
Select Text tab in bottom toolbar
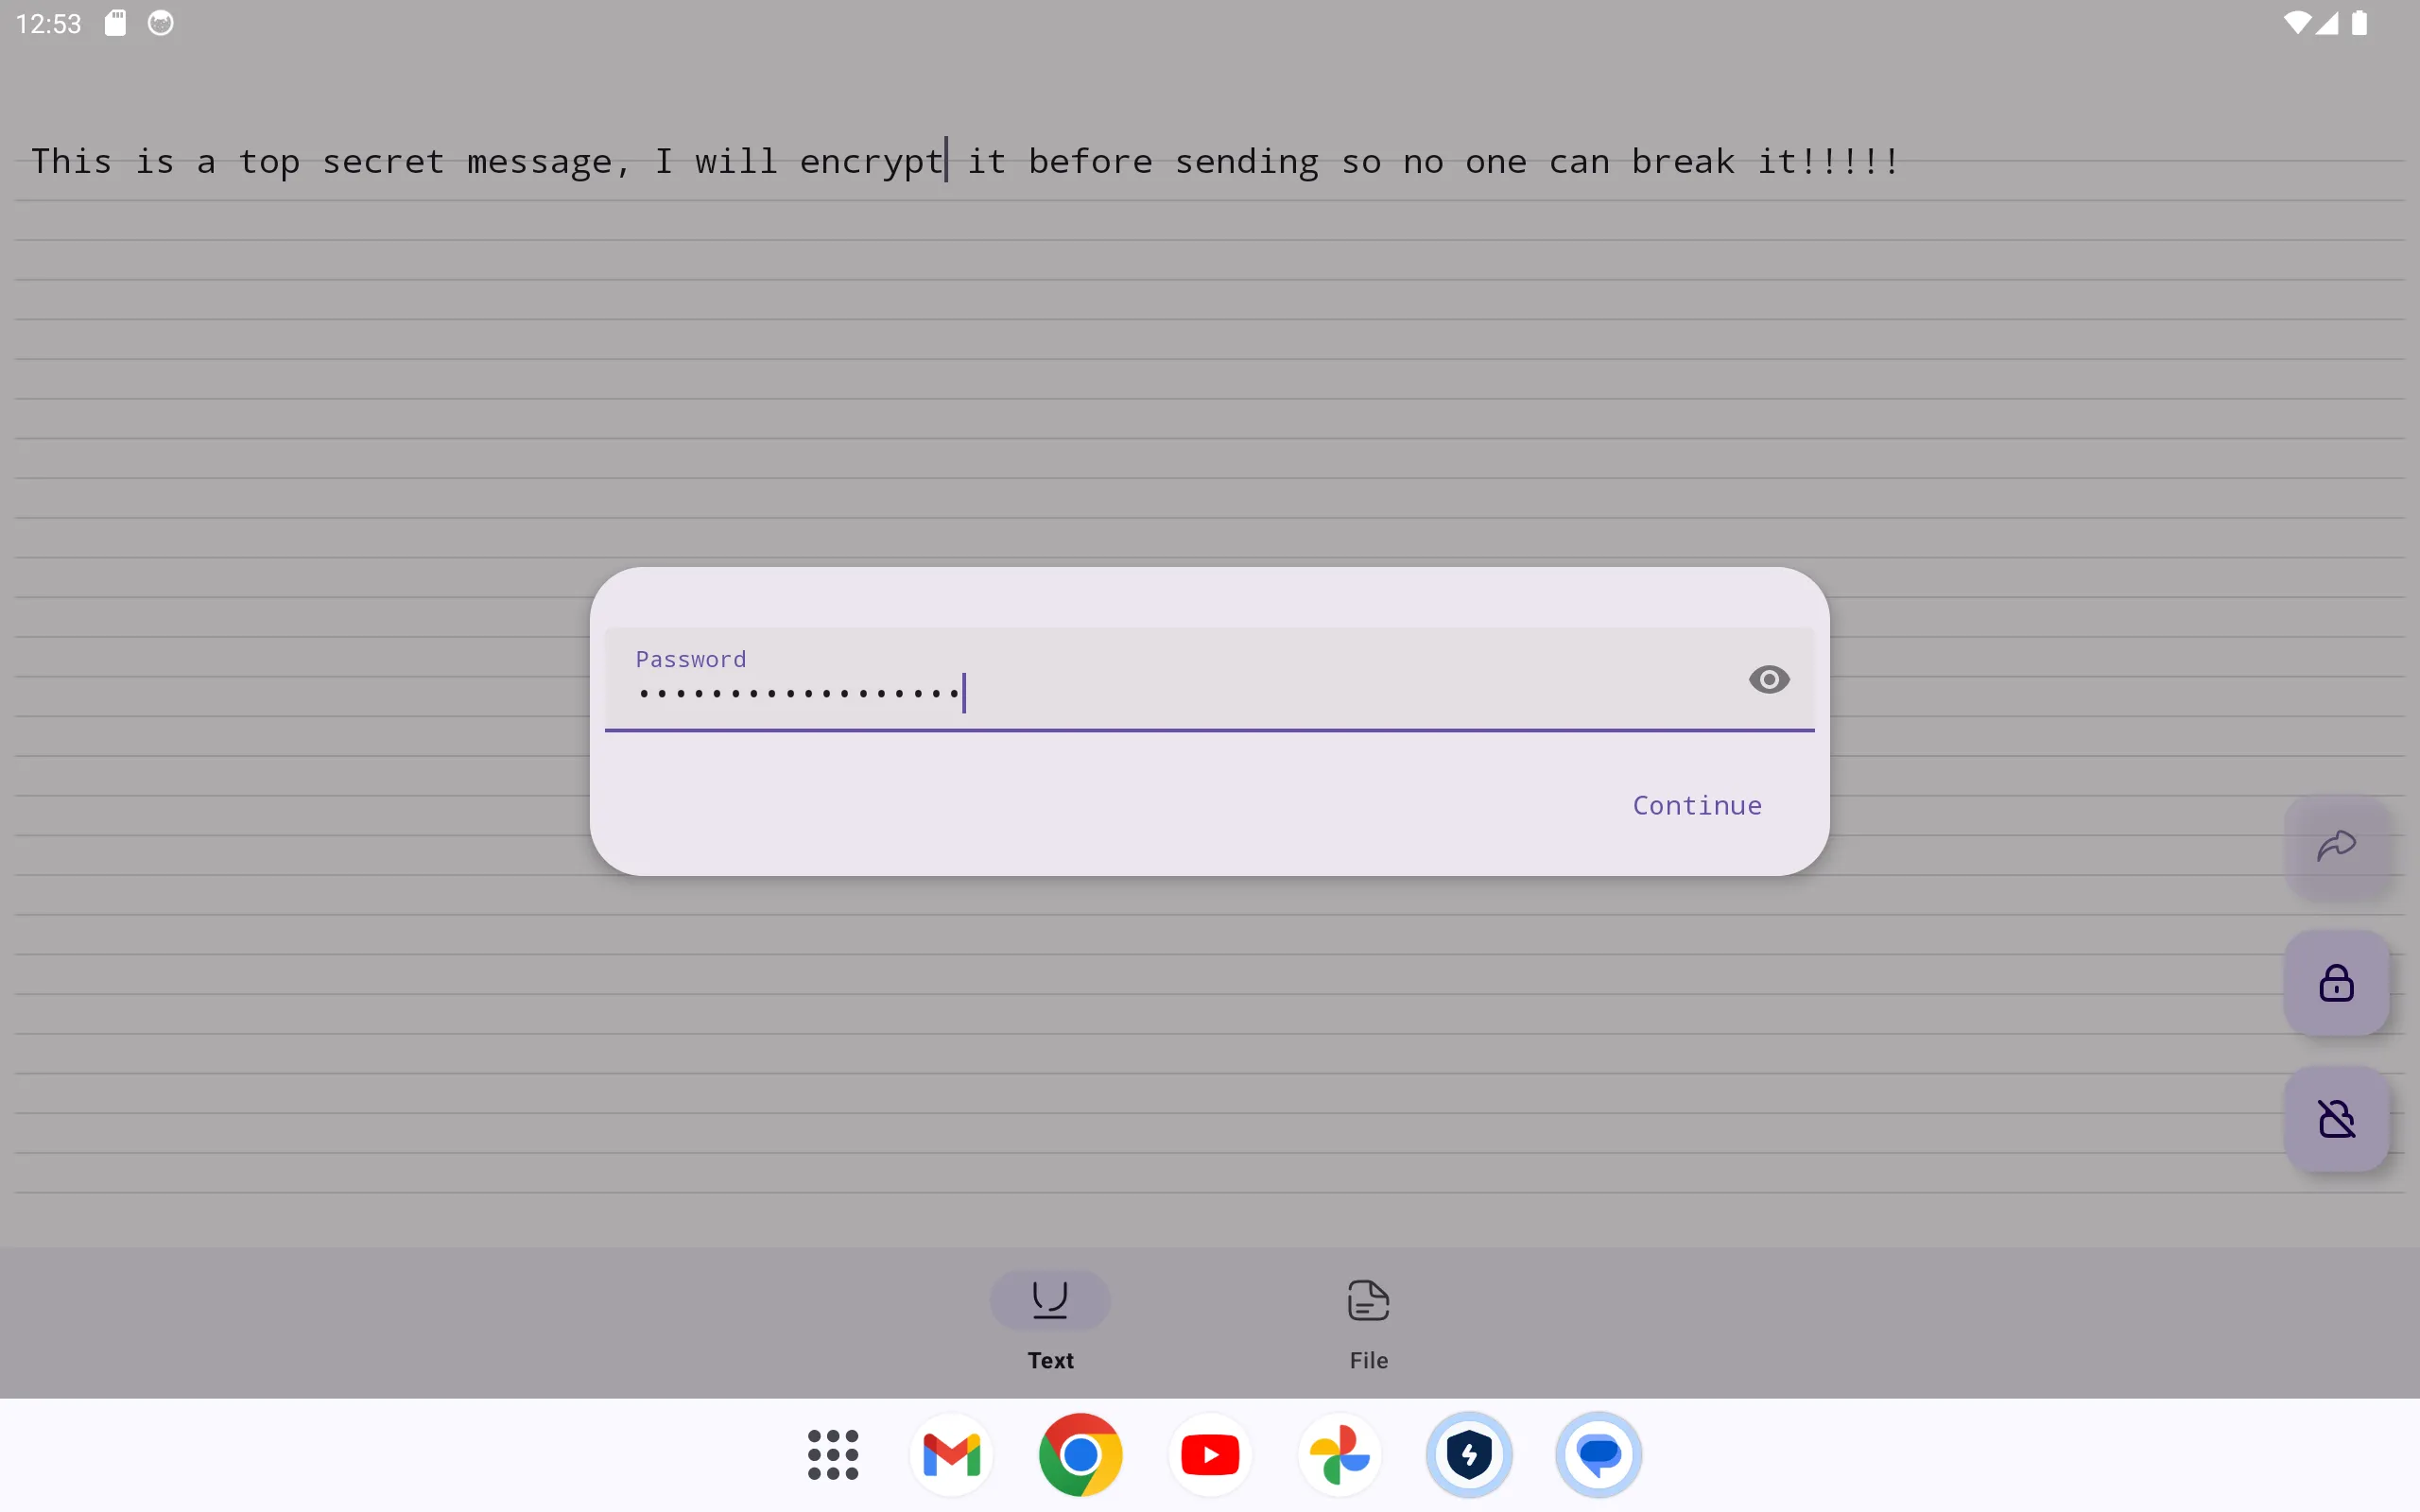click(1049, 1320)
